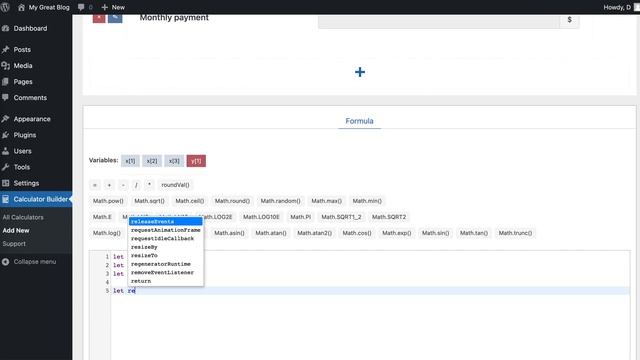Insert variable x[1]

pos(130,161)
